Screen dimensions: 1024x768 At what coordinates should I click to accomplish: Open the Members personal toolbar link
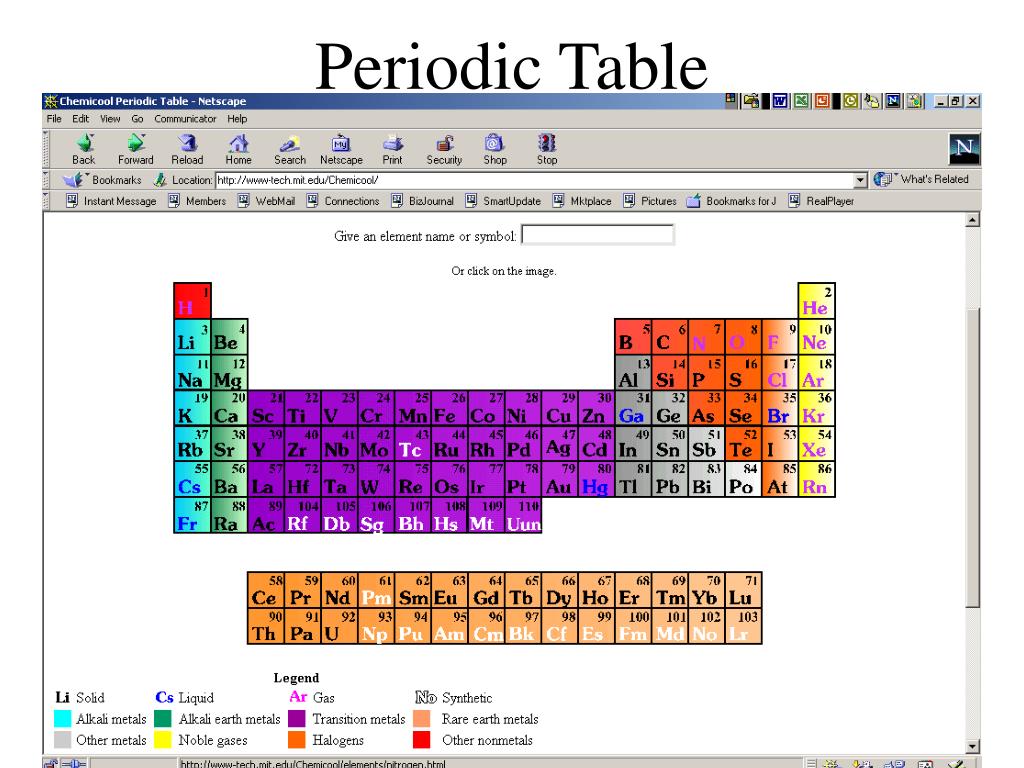(x=197, y=201)
